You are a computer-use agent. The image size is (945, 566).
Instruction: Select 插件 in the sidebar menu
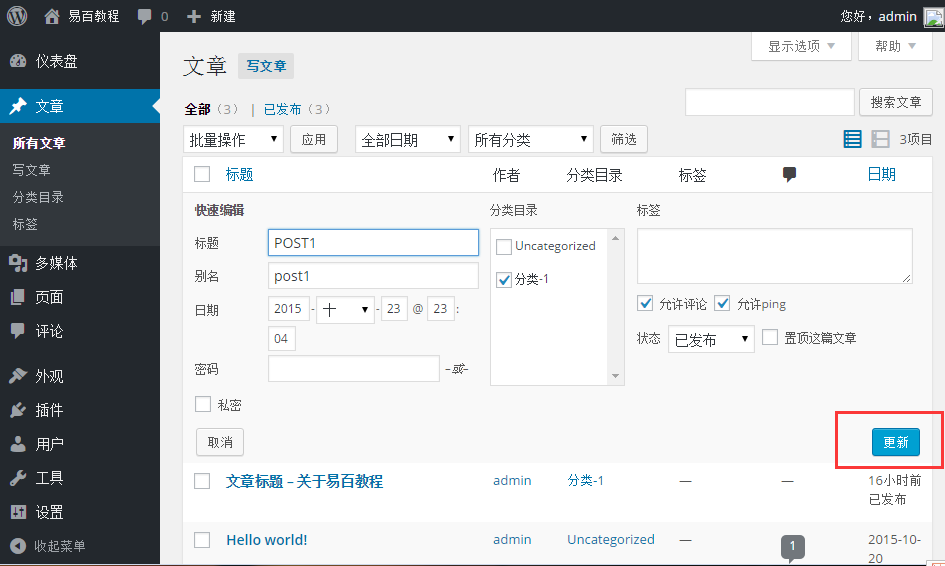click(49, 410)
